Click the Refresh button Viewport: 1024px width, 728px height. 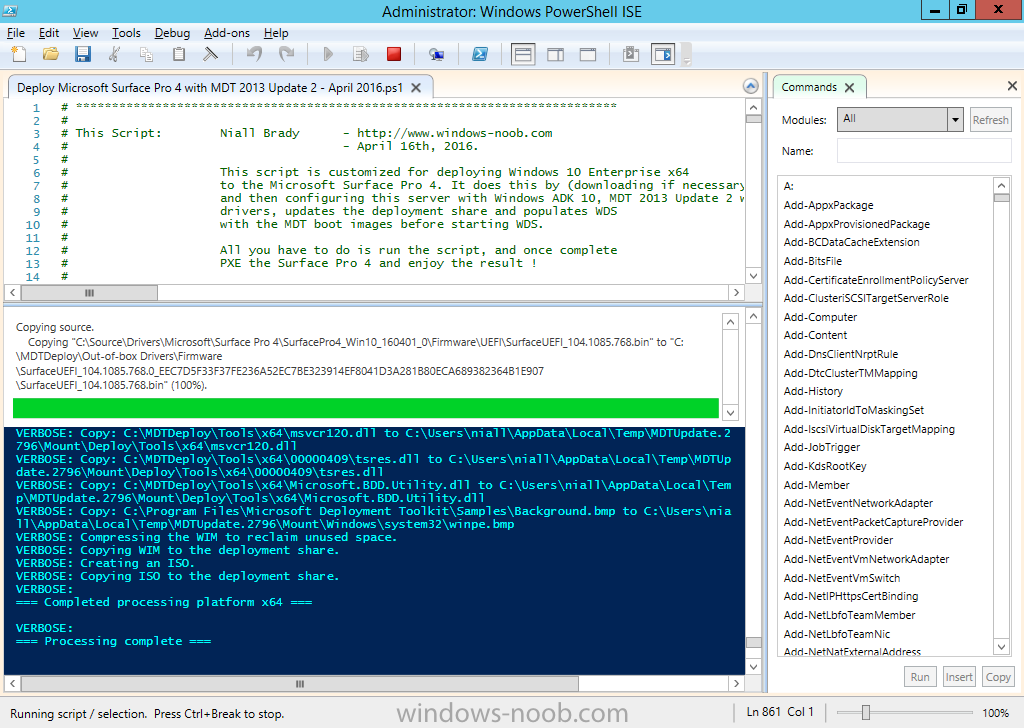click(990, 119)
